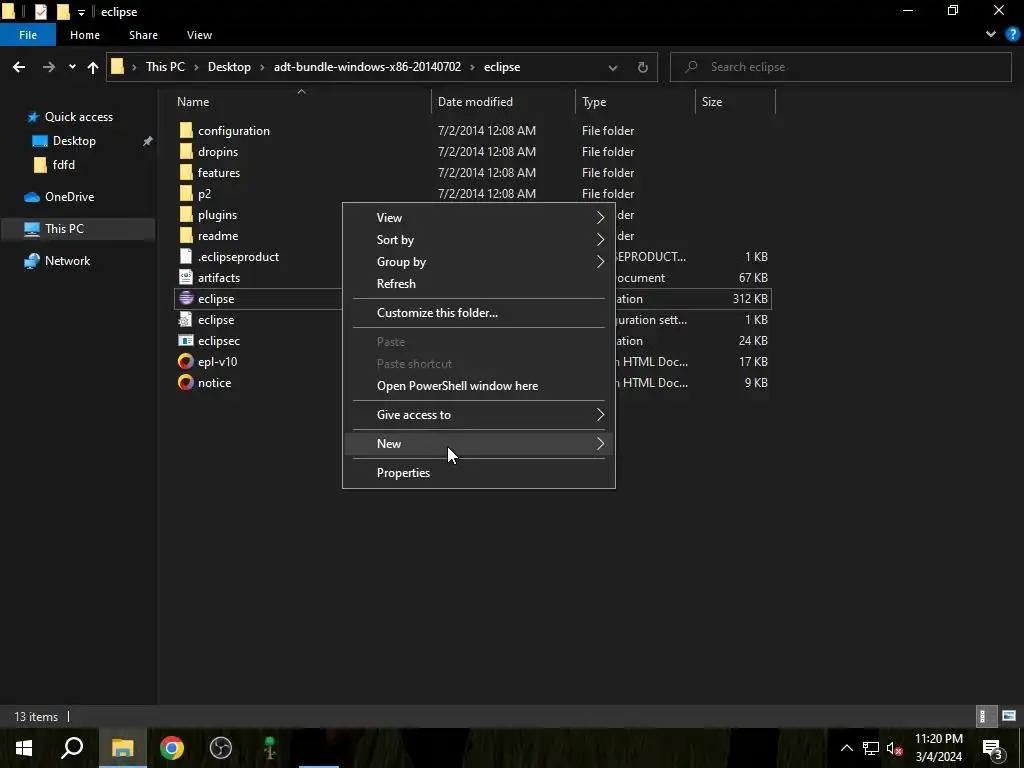Show hidden system tray icons chevron
The width and height of the screenshot is (1024, 768).
[846, 748]
